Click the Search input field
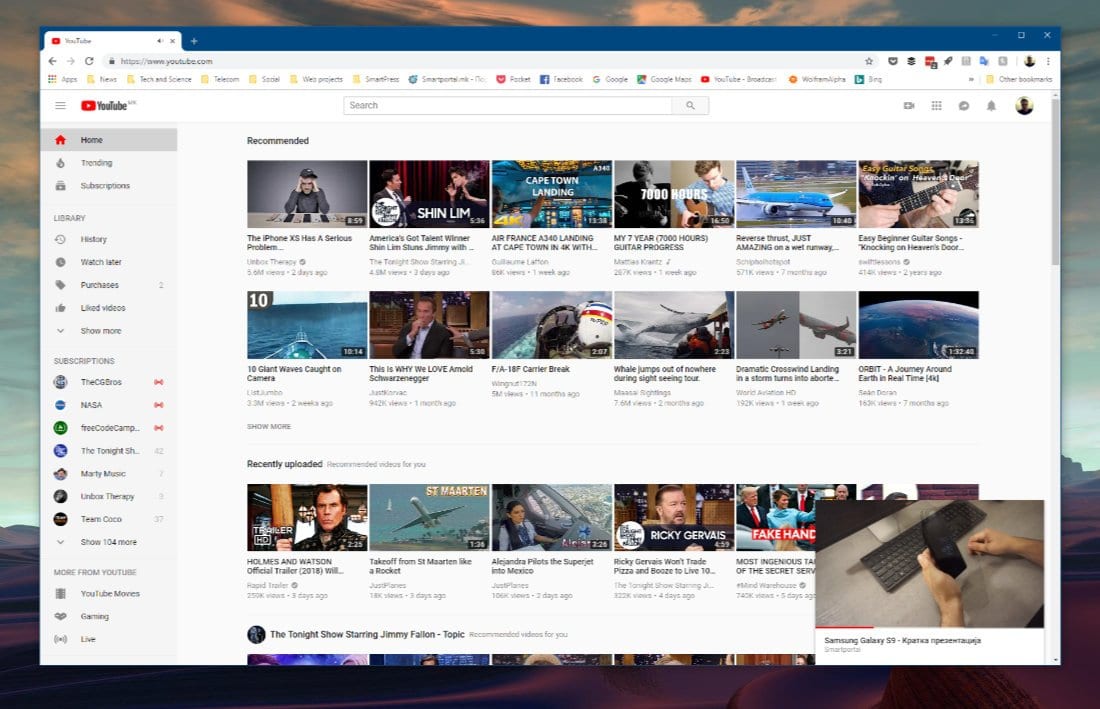1100x709 pixels. pyautogui.click(x=507, y=106)
